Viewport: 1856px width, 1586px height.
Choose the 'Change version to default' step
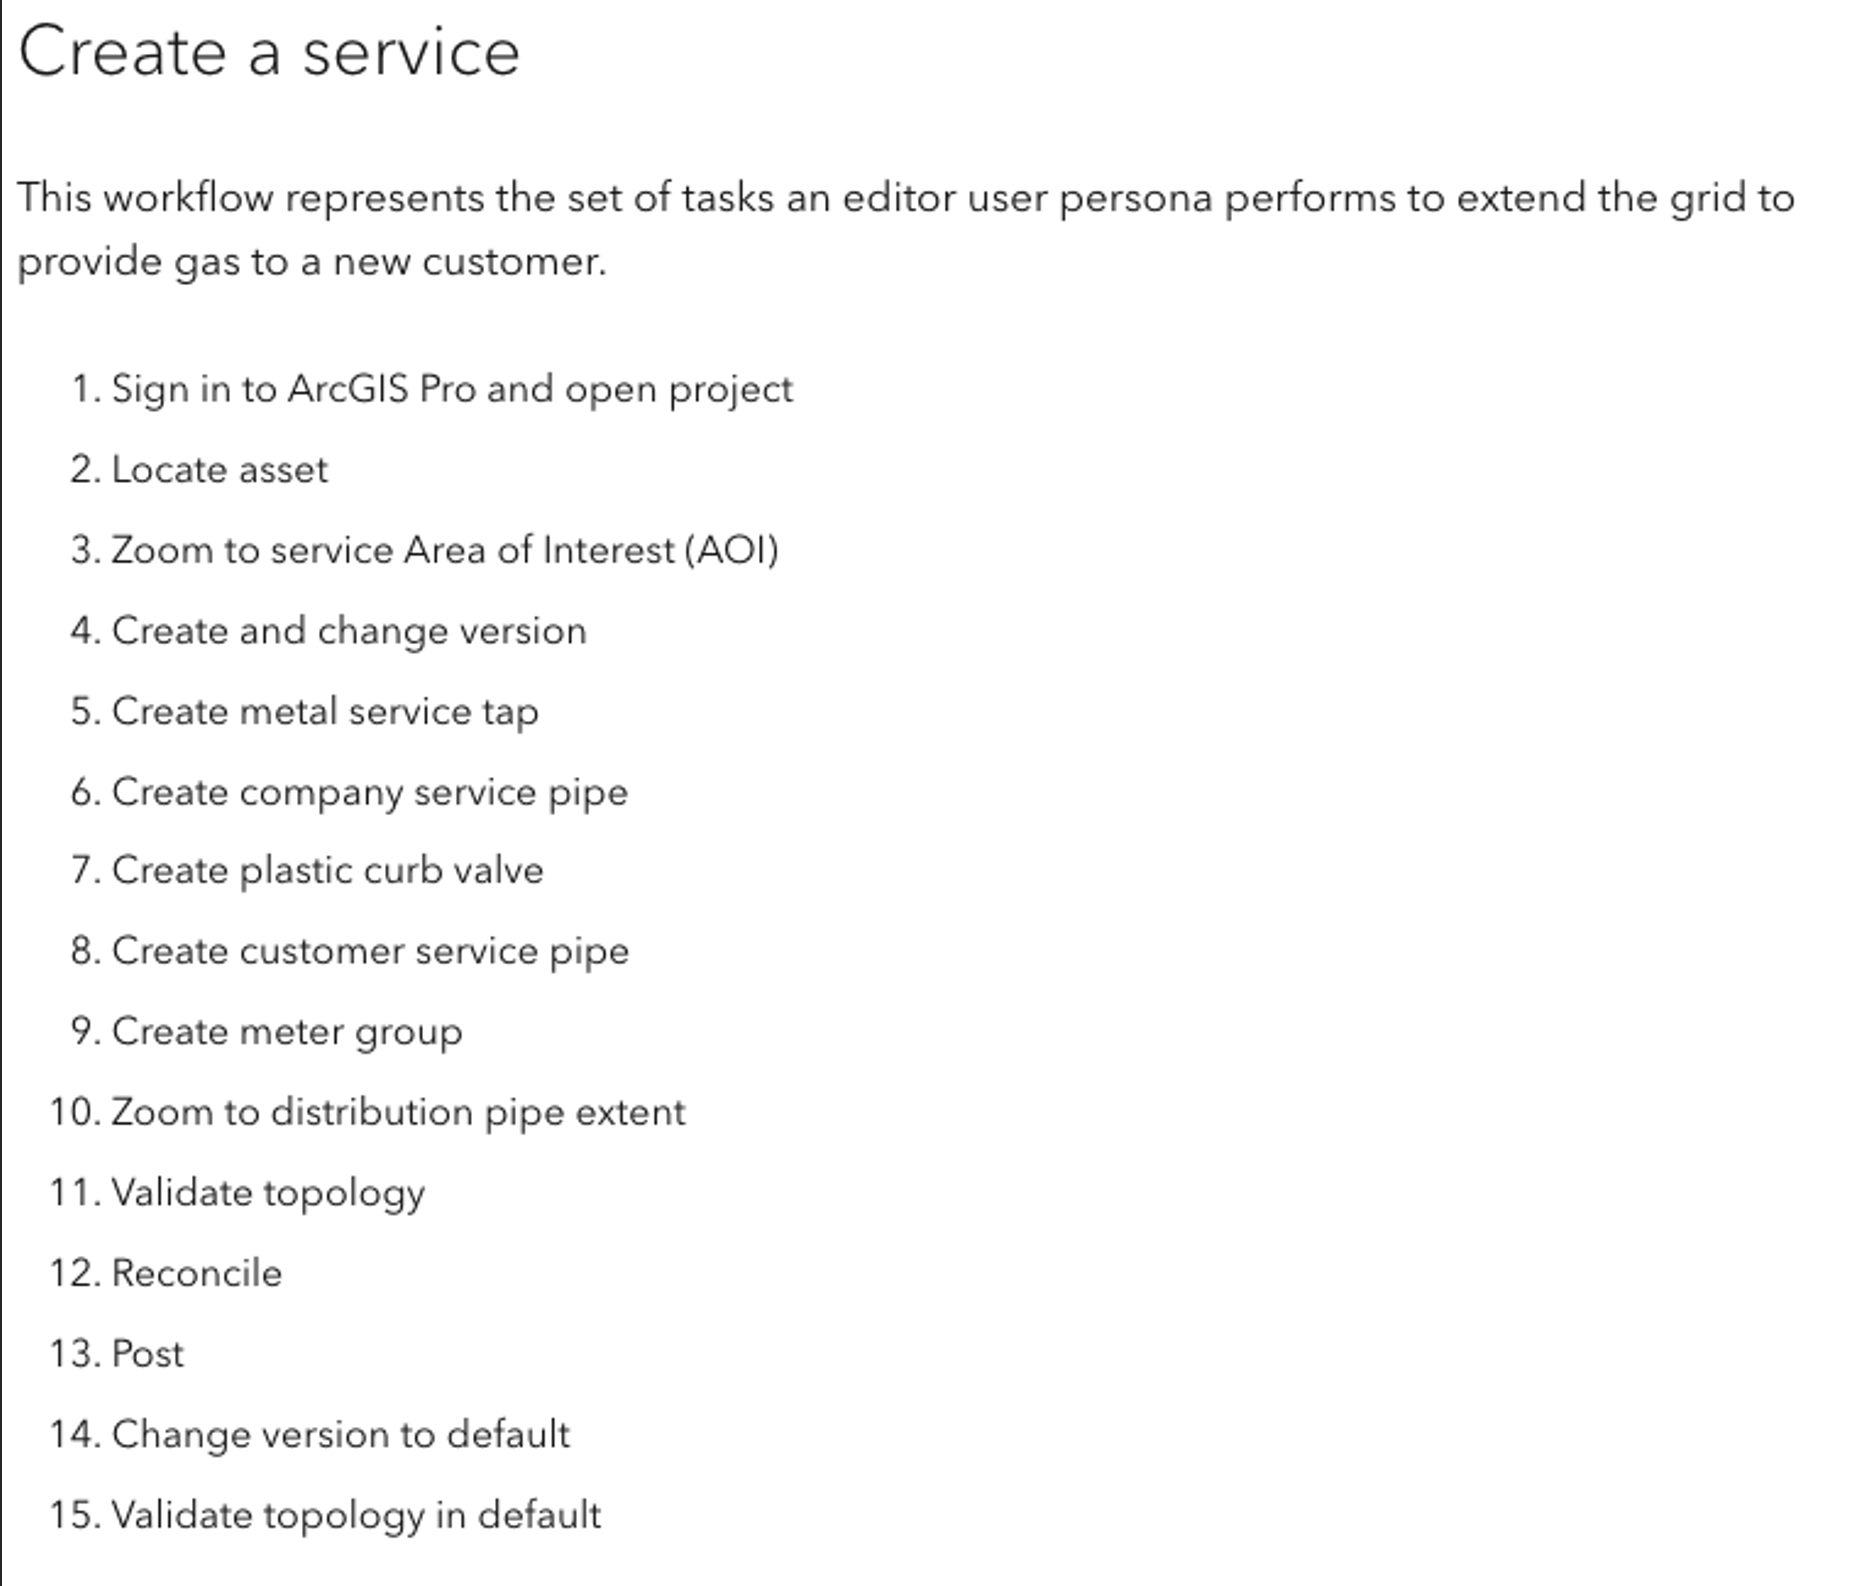click(340, 1434)
